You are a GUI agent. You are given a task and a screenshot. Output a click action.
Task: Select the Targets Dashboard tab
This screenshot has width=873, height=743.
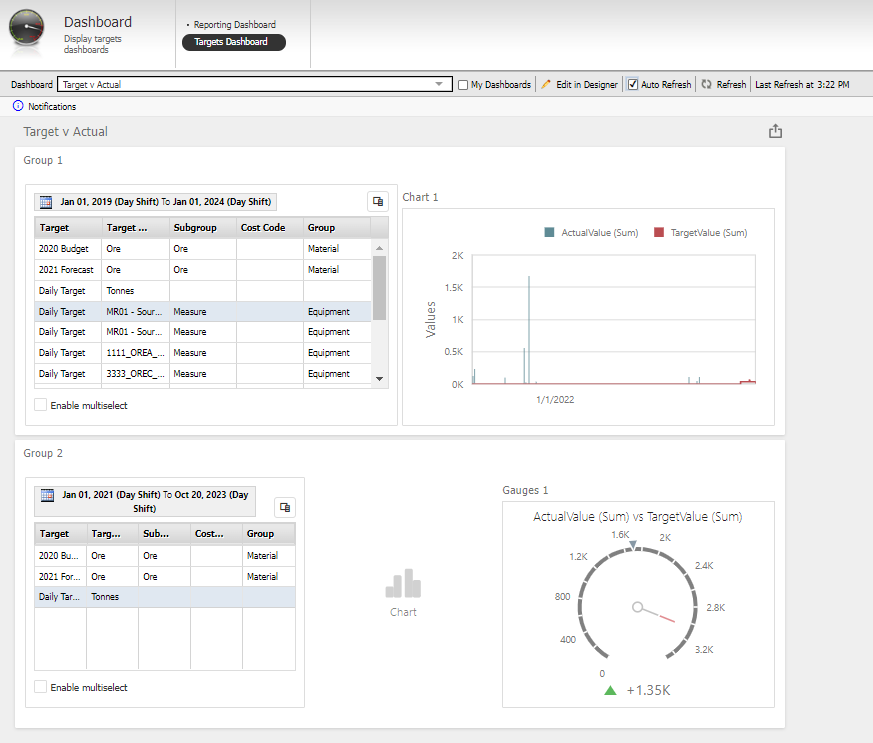[233, 42]
